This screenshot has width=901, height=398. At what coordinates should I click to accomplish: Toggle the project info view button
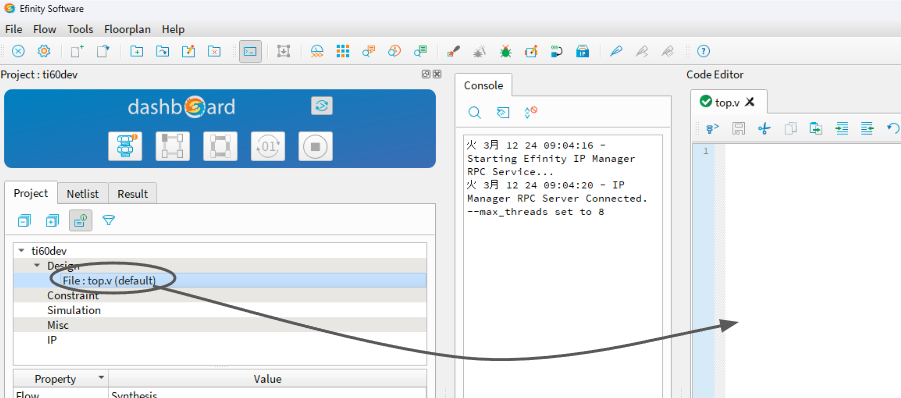(81, 220)
